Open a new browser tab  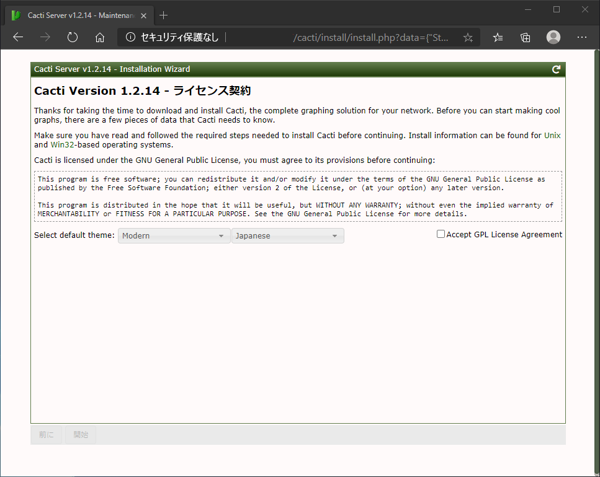pos(163,15)
